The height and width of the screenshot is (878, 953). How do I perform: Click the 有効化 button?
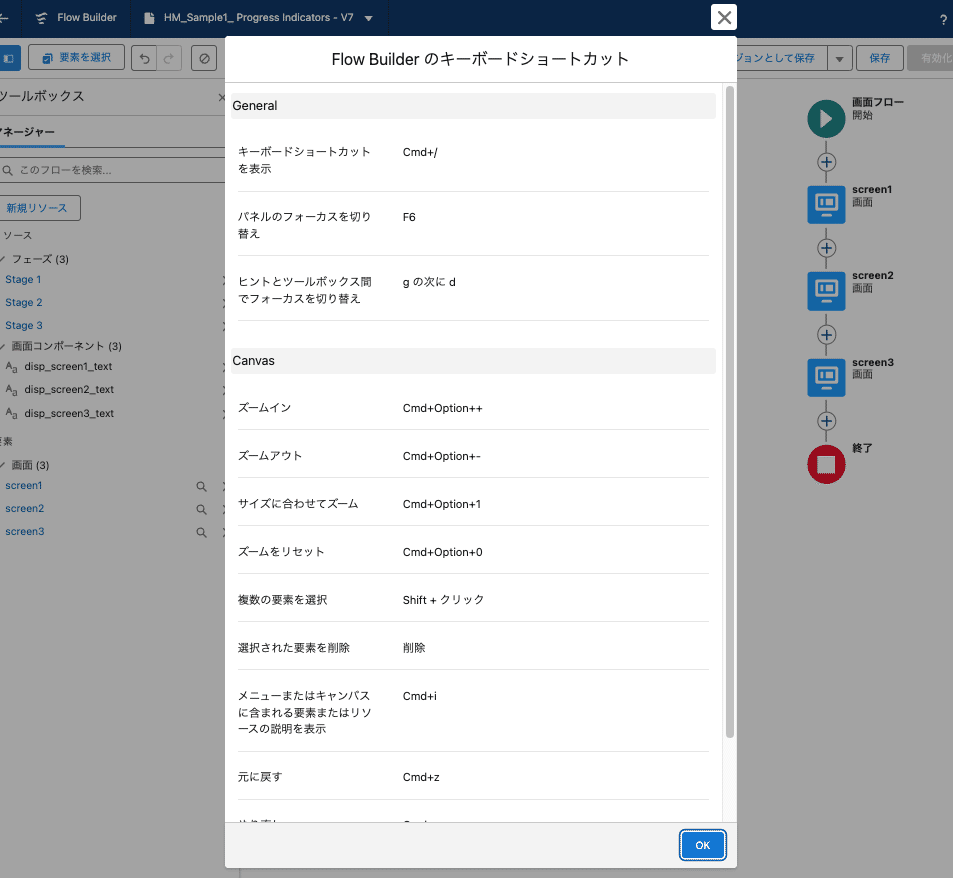(931, 58)
